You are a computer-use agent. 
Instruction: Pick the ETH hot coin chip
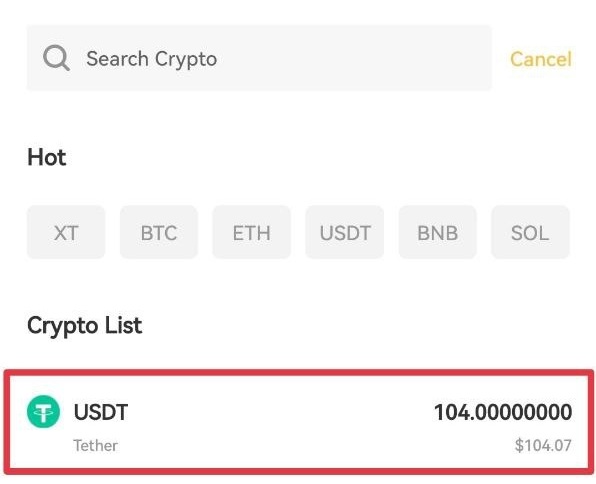tap(252, 232)
